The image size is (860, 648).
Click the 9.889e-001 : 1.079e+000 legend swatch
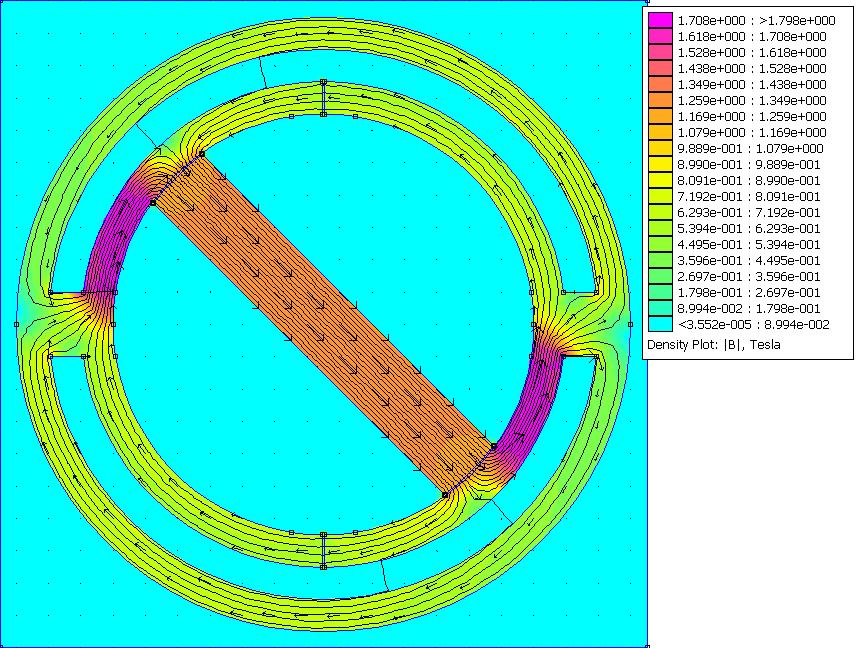pos(660,148)
